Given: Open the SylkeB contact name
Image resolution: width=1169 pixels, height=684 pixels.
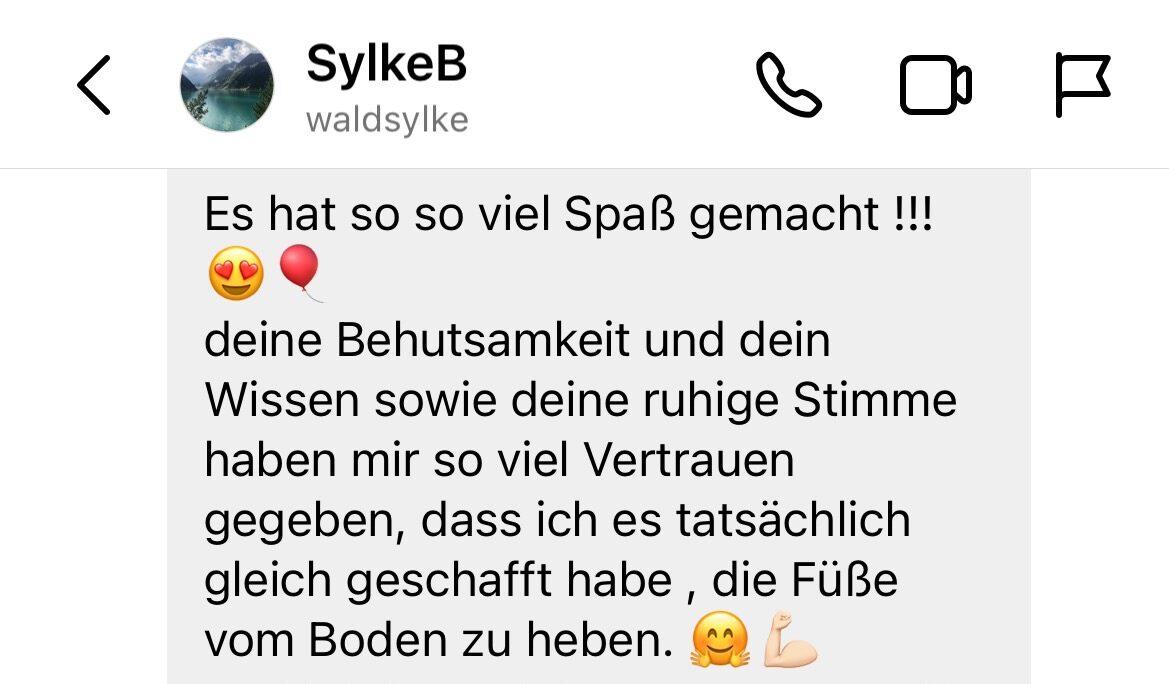Looking at the screenshot, I should 386,63.
